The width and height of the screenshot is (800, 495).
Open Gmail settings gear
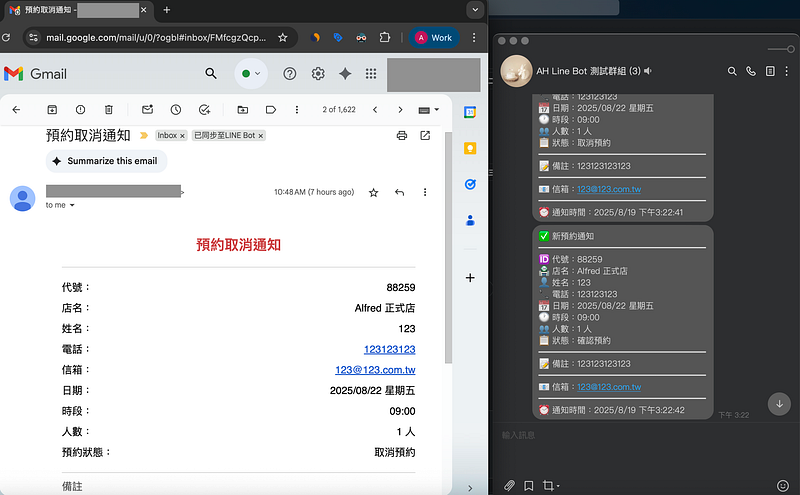point(318,73)
